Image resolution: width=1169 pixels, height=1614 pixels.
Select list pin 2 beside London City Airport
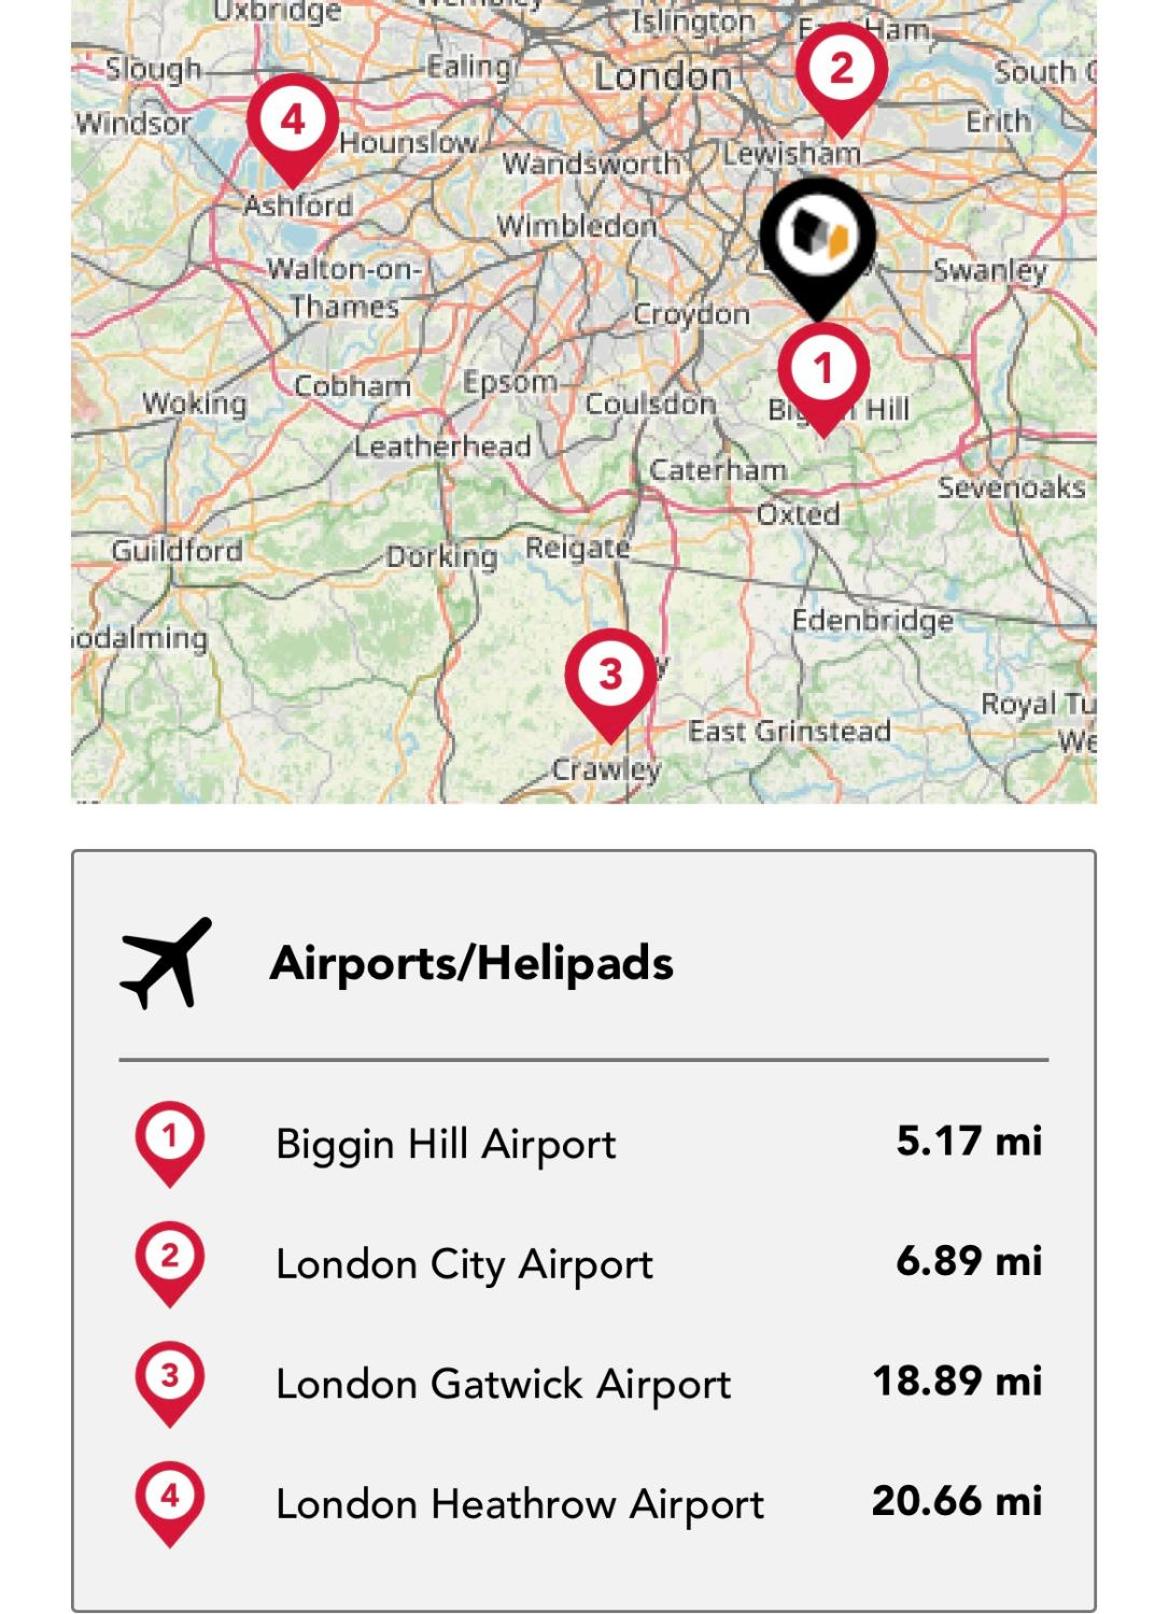(170, 1264)
